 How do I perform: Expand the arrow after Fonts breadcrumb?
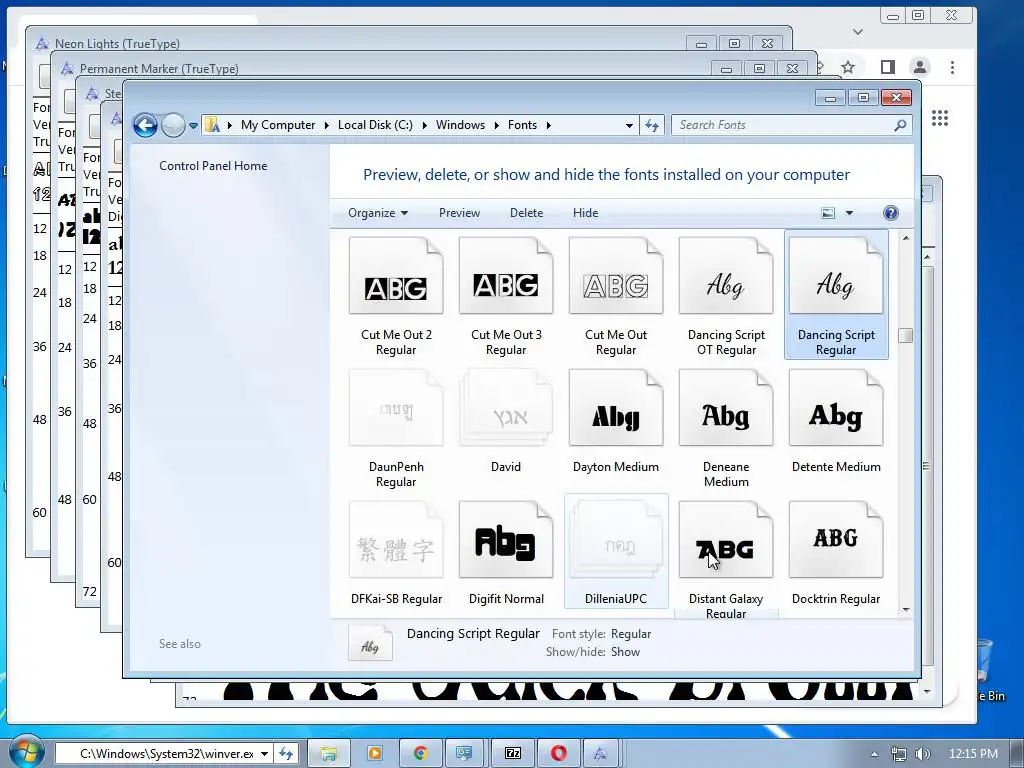[549, 125]
